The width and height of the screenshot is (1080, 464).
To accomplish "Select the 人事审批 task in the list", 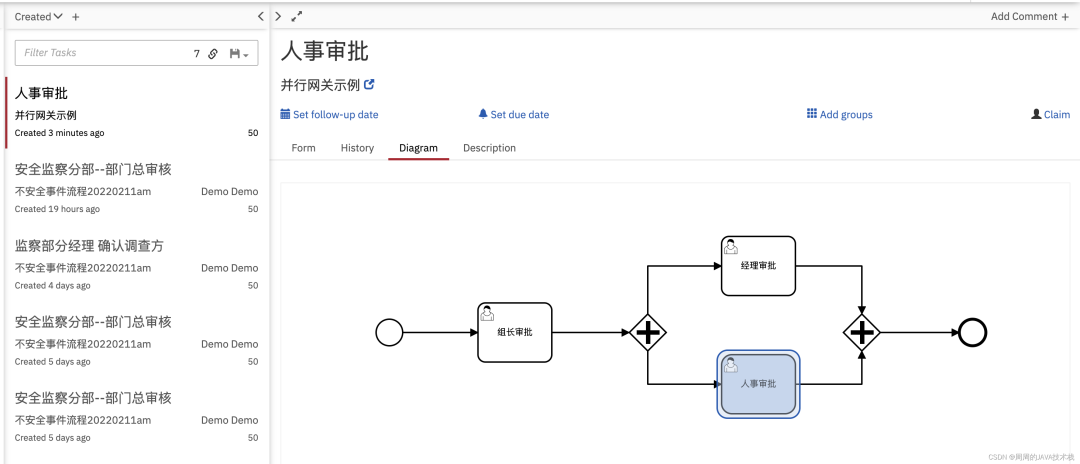I will pos(136,112).
